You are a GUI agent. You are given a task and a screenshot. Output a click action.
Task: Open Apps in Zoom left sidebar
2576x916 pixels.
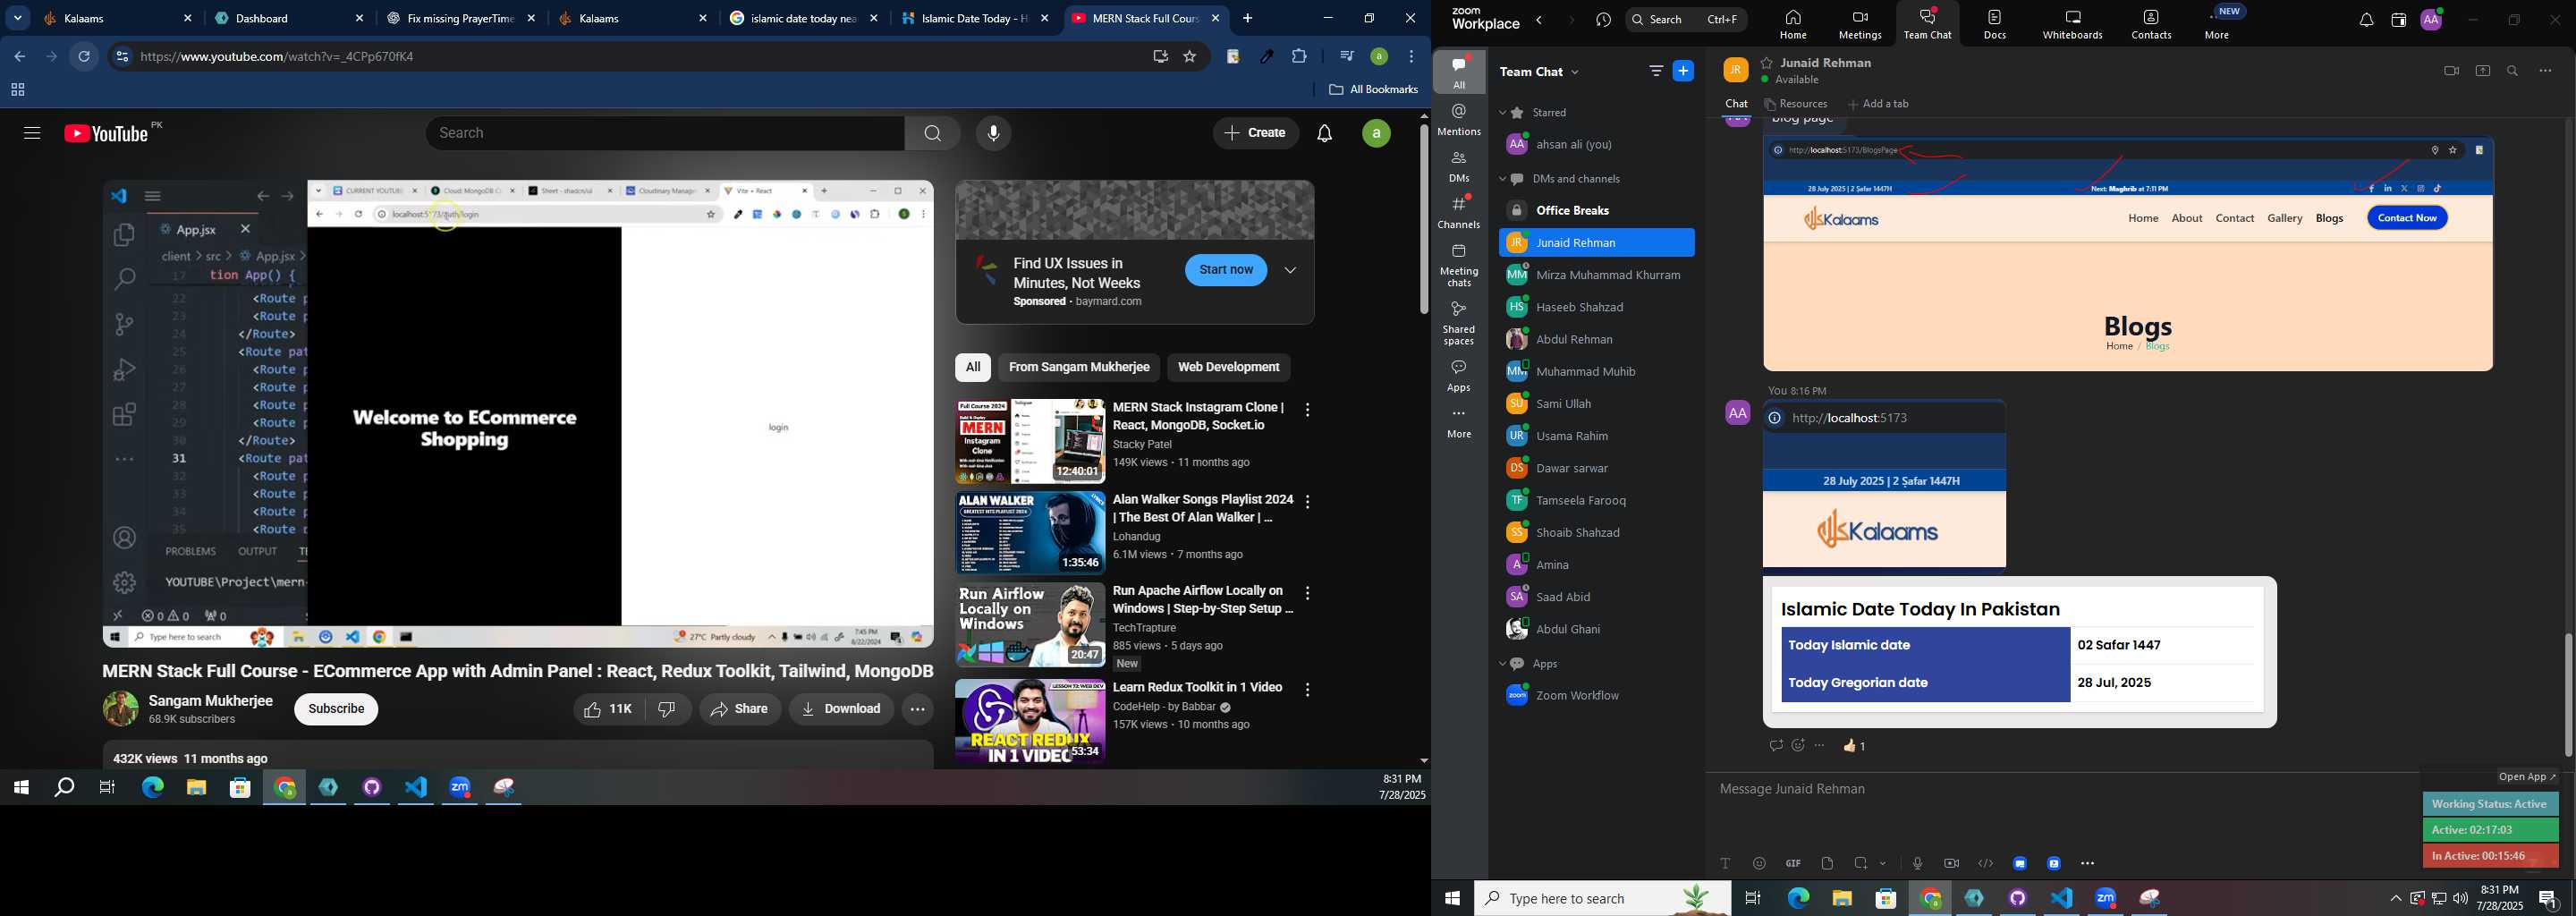pos(1459,376)
